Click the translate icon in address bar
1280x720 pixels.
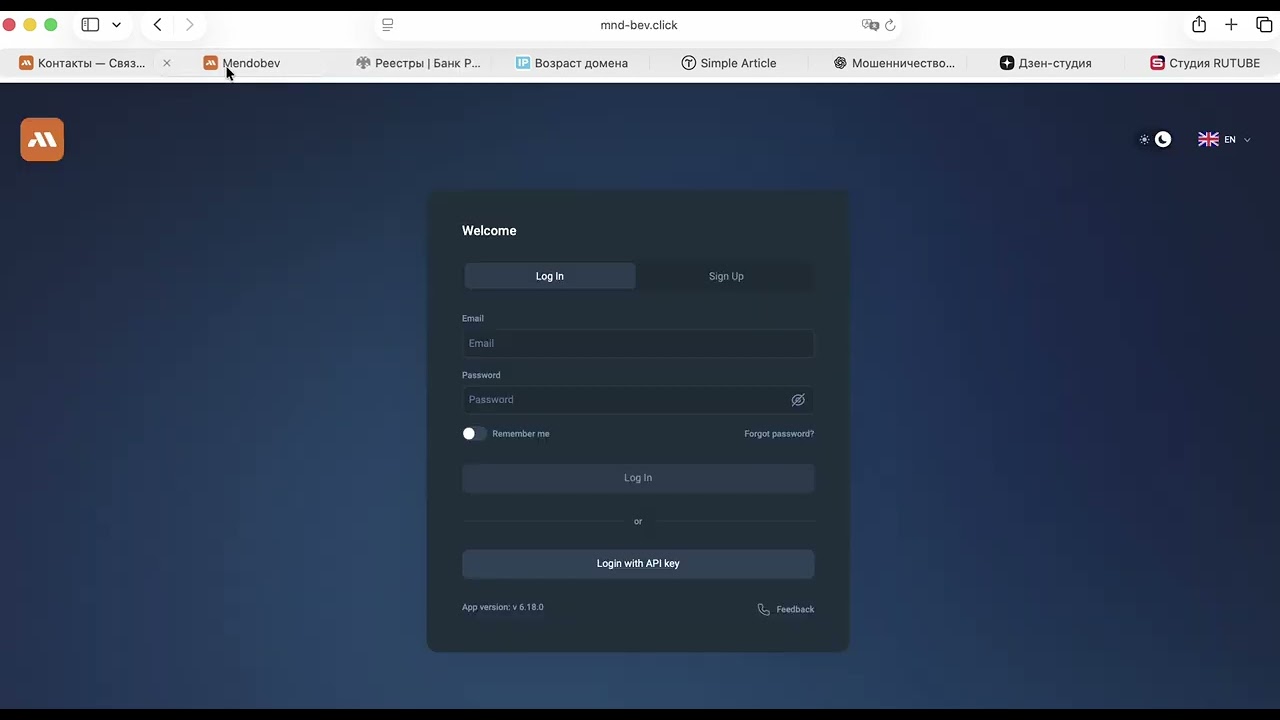(x=870, y=25)
